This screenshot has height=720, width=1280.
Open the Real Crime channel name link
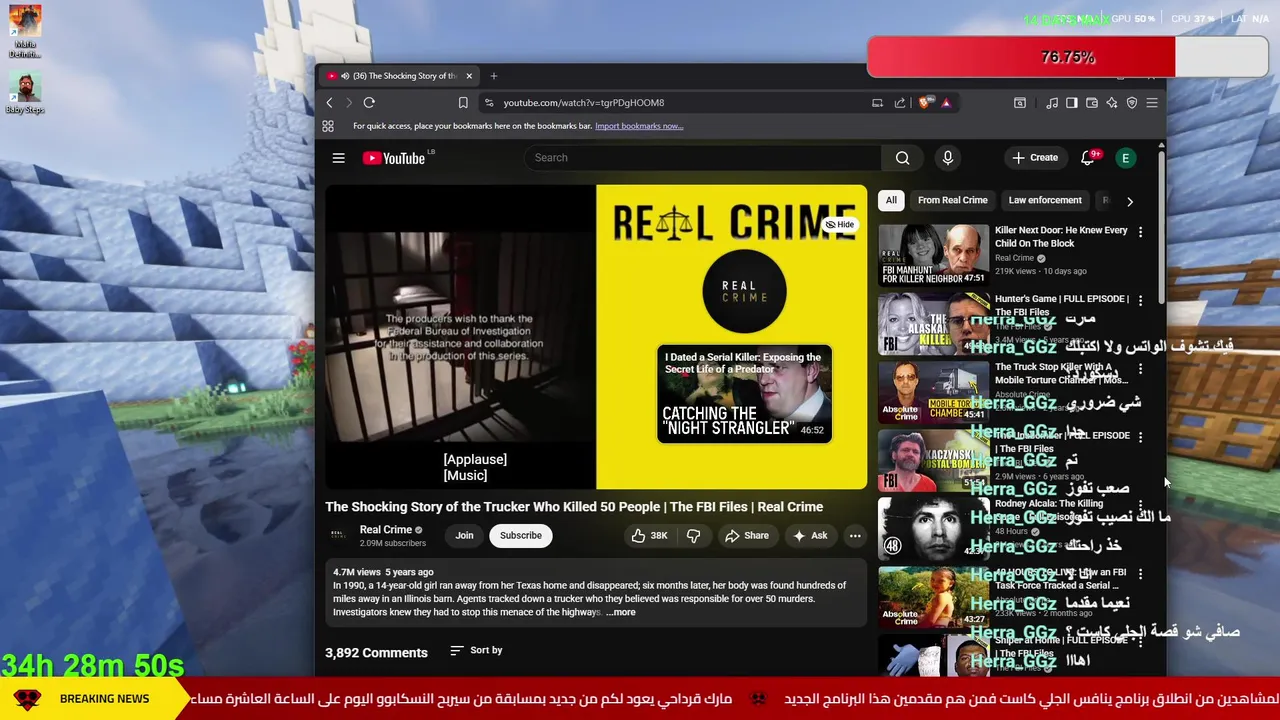coord(386,530)
